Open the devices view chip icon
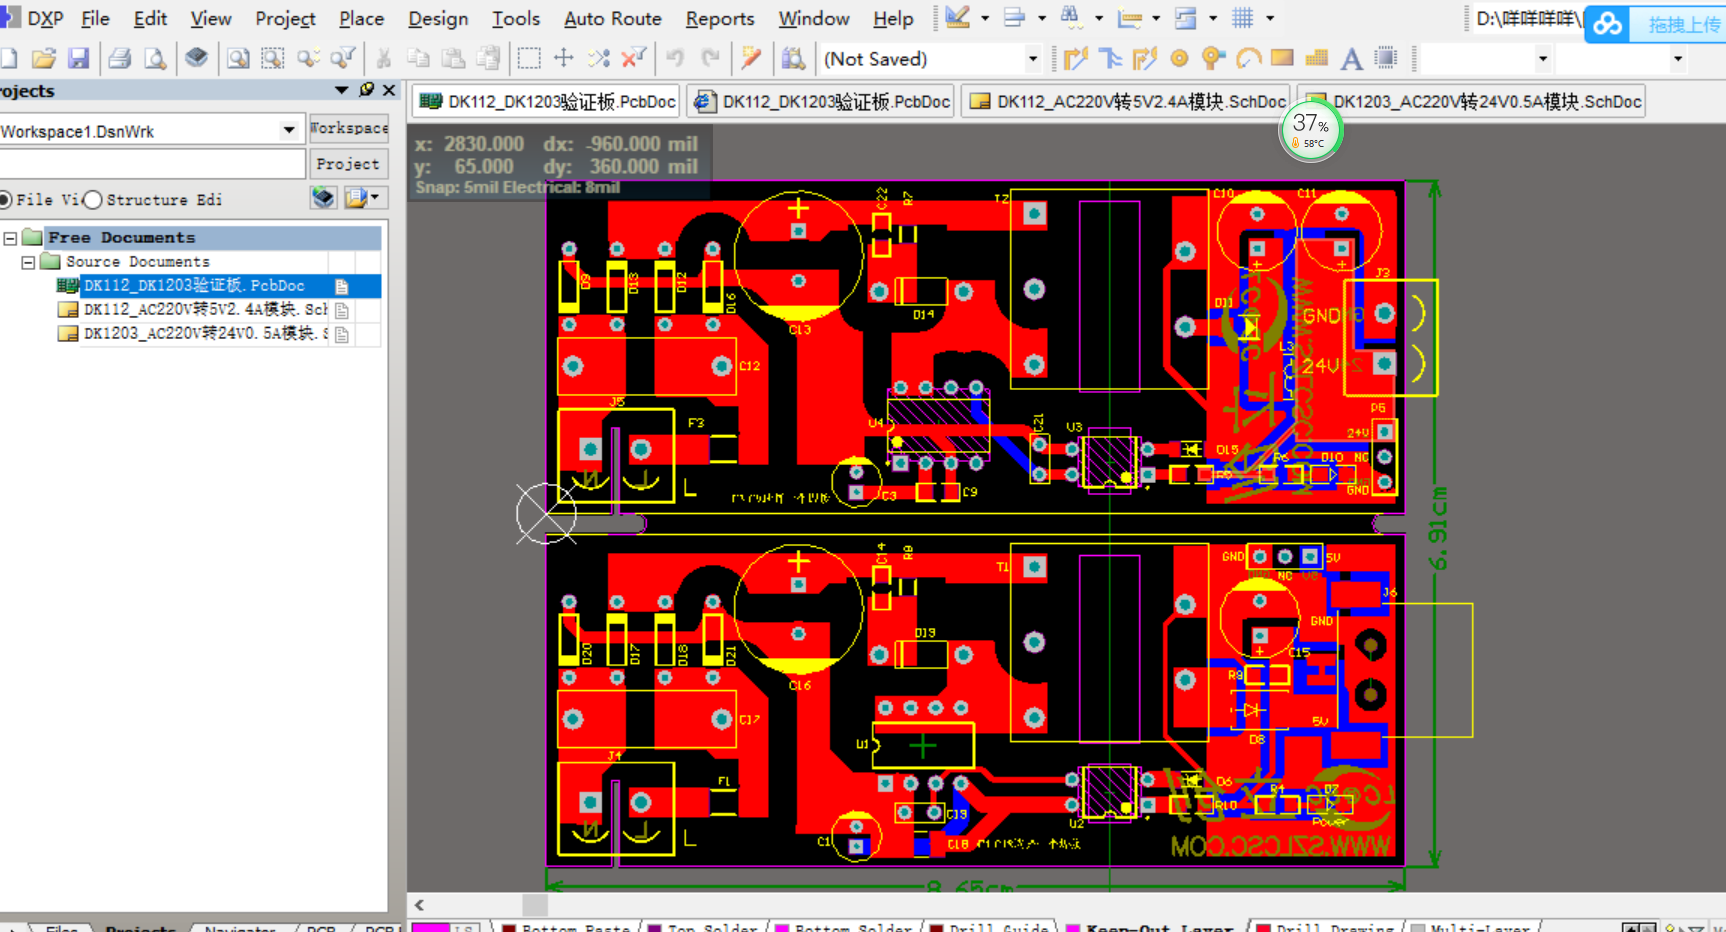 click(197, 59)
